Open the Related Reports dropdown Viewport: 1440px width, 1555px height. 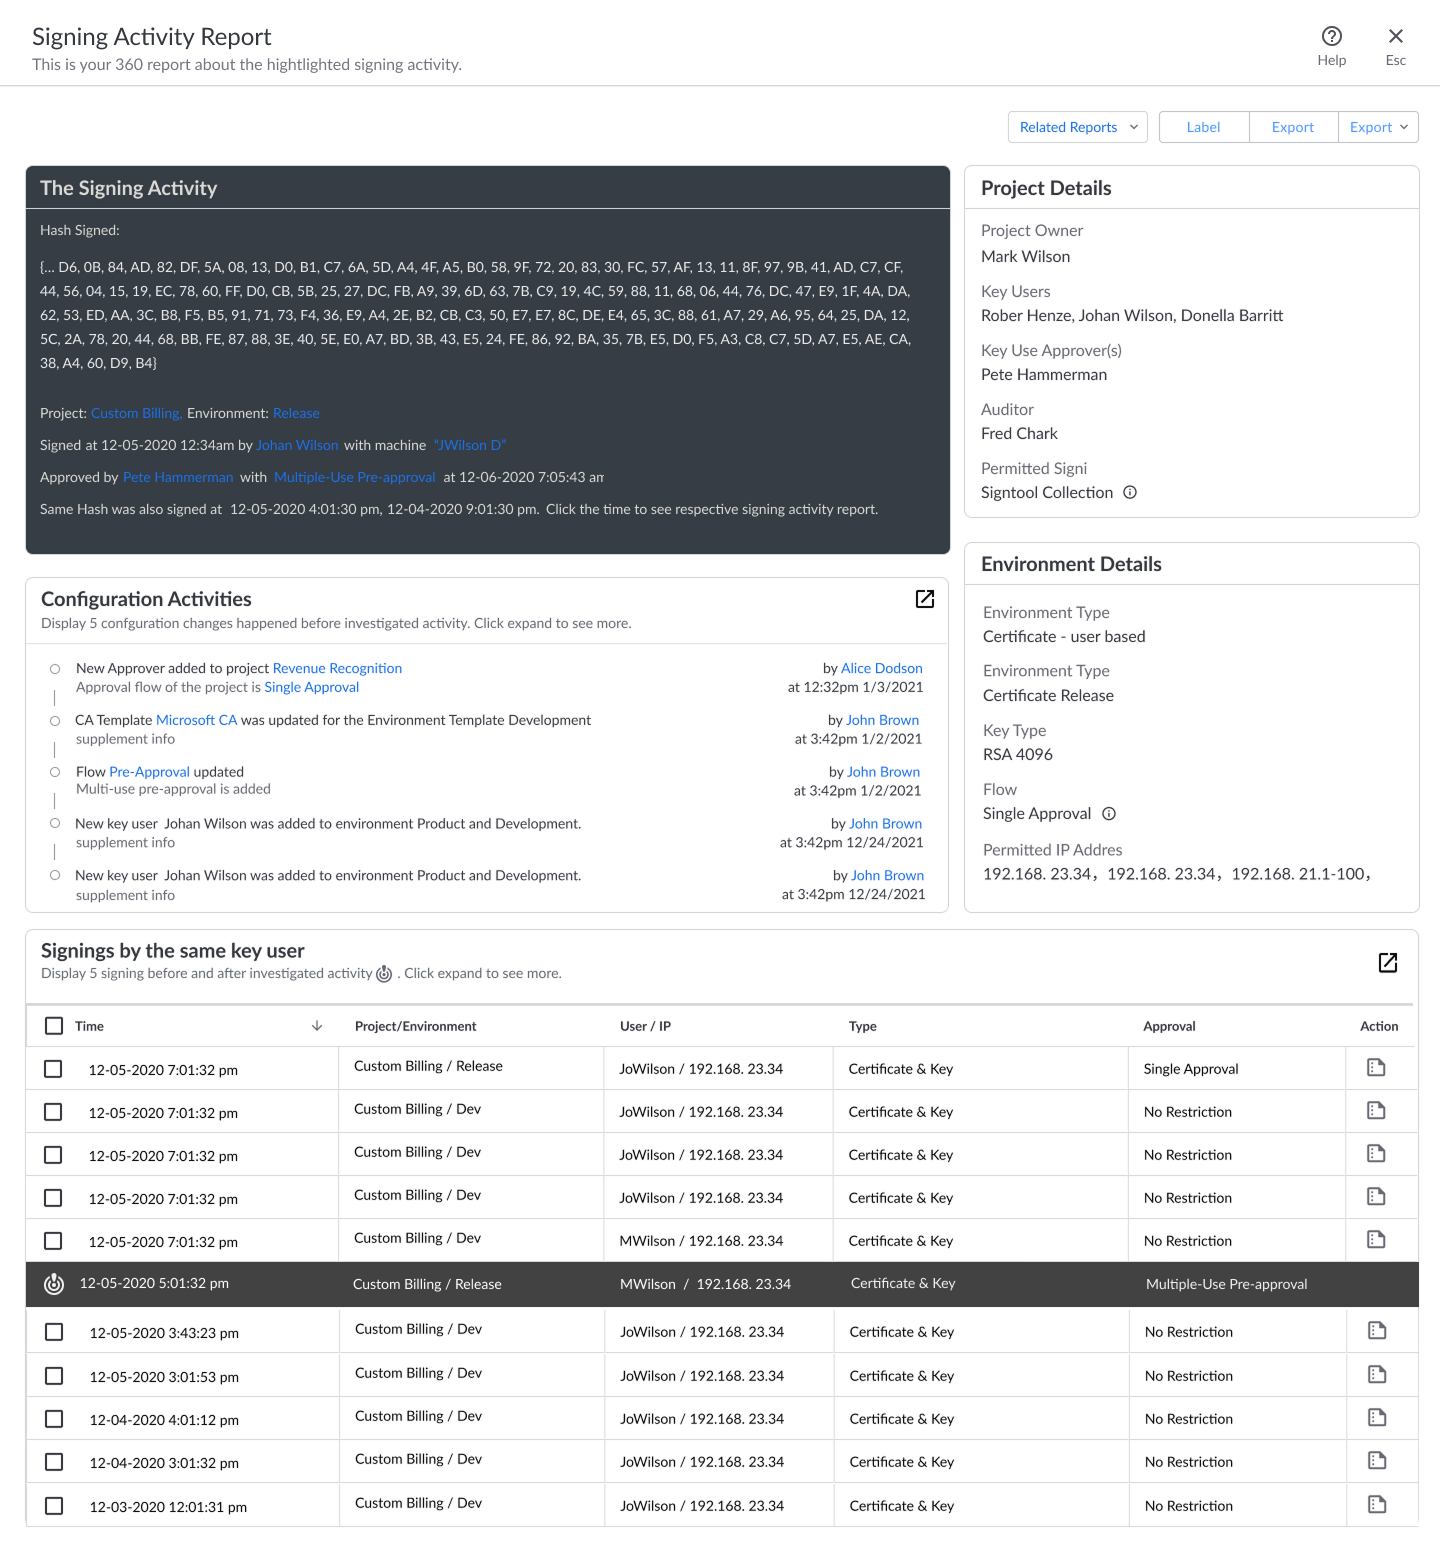pyautogui.click(x=1077, y=127)
